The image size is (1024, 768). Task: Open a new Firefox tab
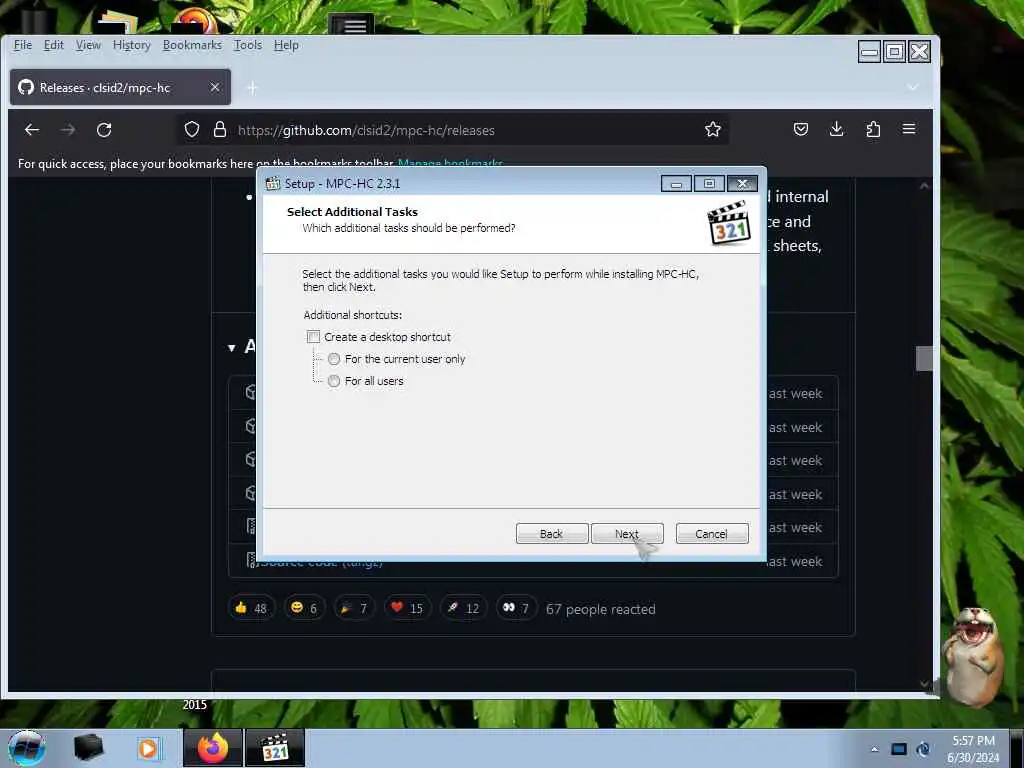252,88
